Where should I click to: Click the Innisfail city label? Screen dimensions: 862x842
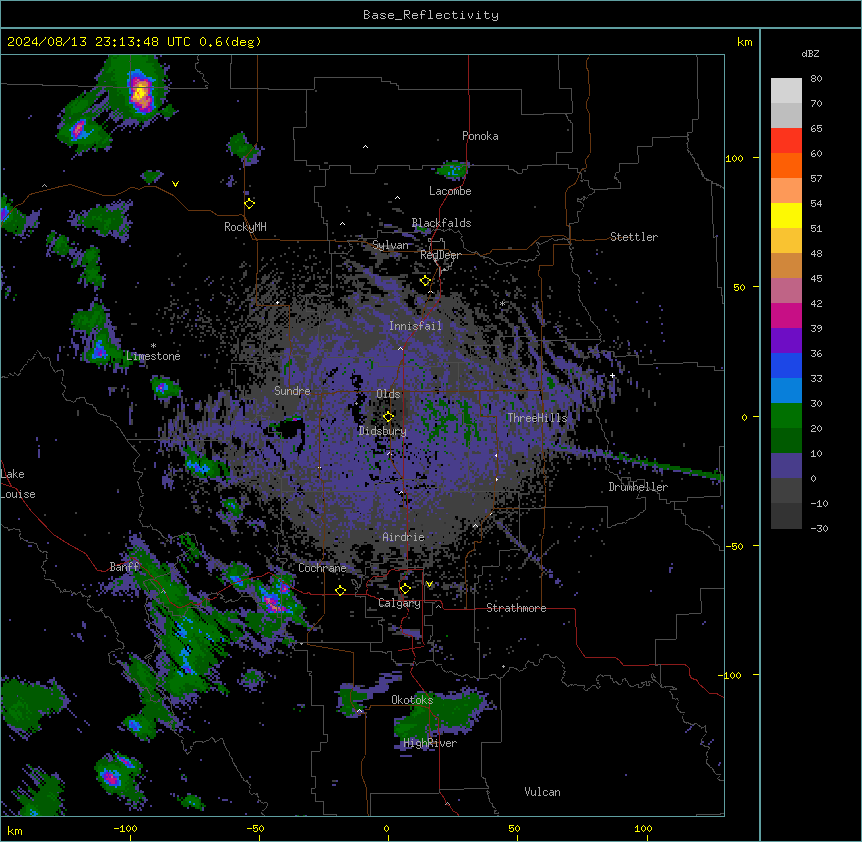415,326
